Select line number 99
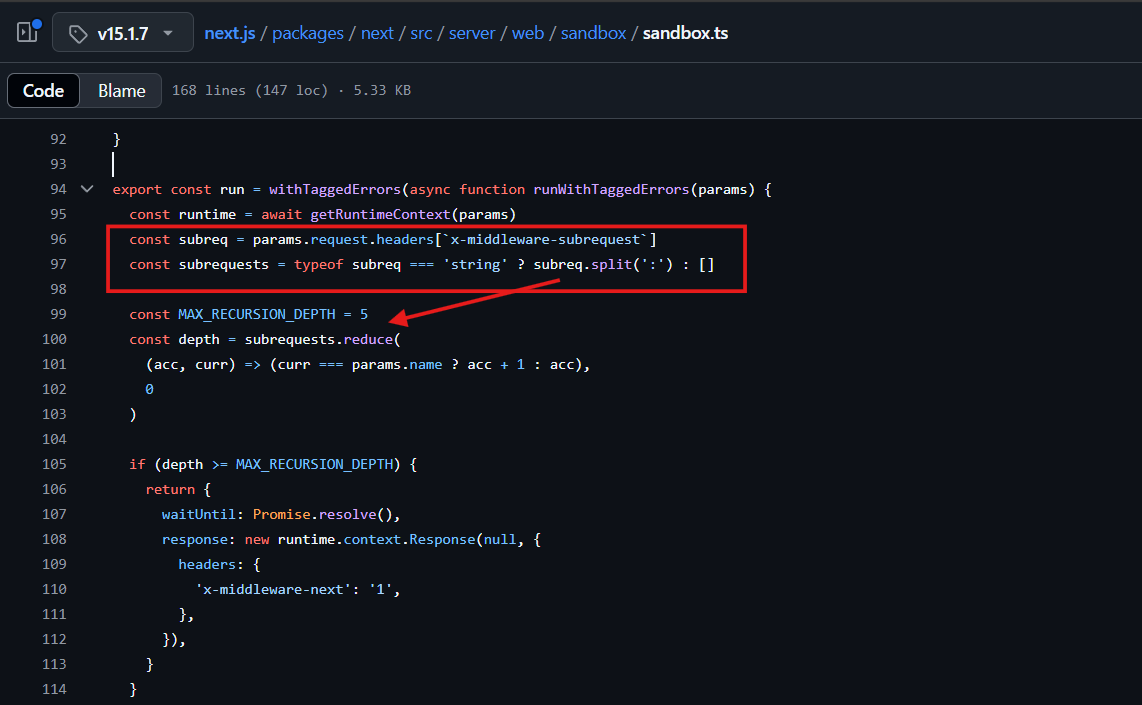This screenshot has width=1142, height=705. coord(58,314)
